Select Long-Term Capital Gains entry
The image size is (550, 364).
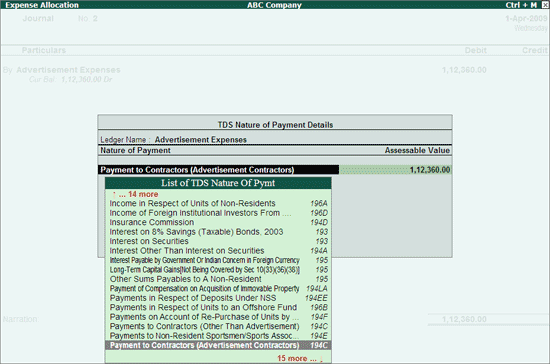218,270
